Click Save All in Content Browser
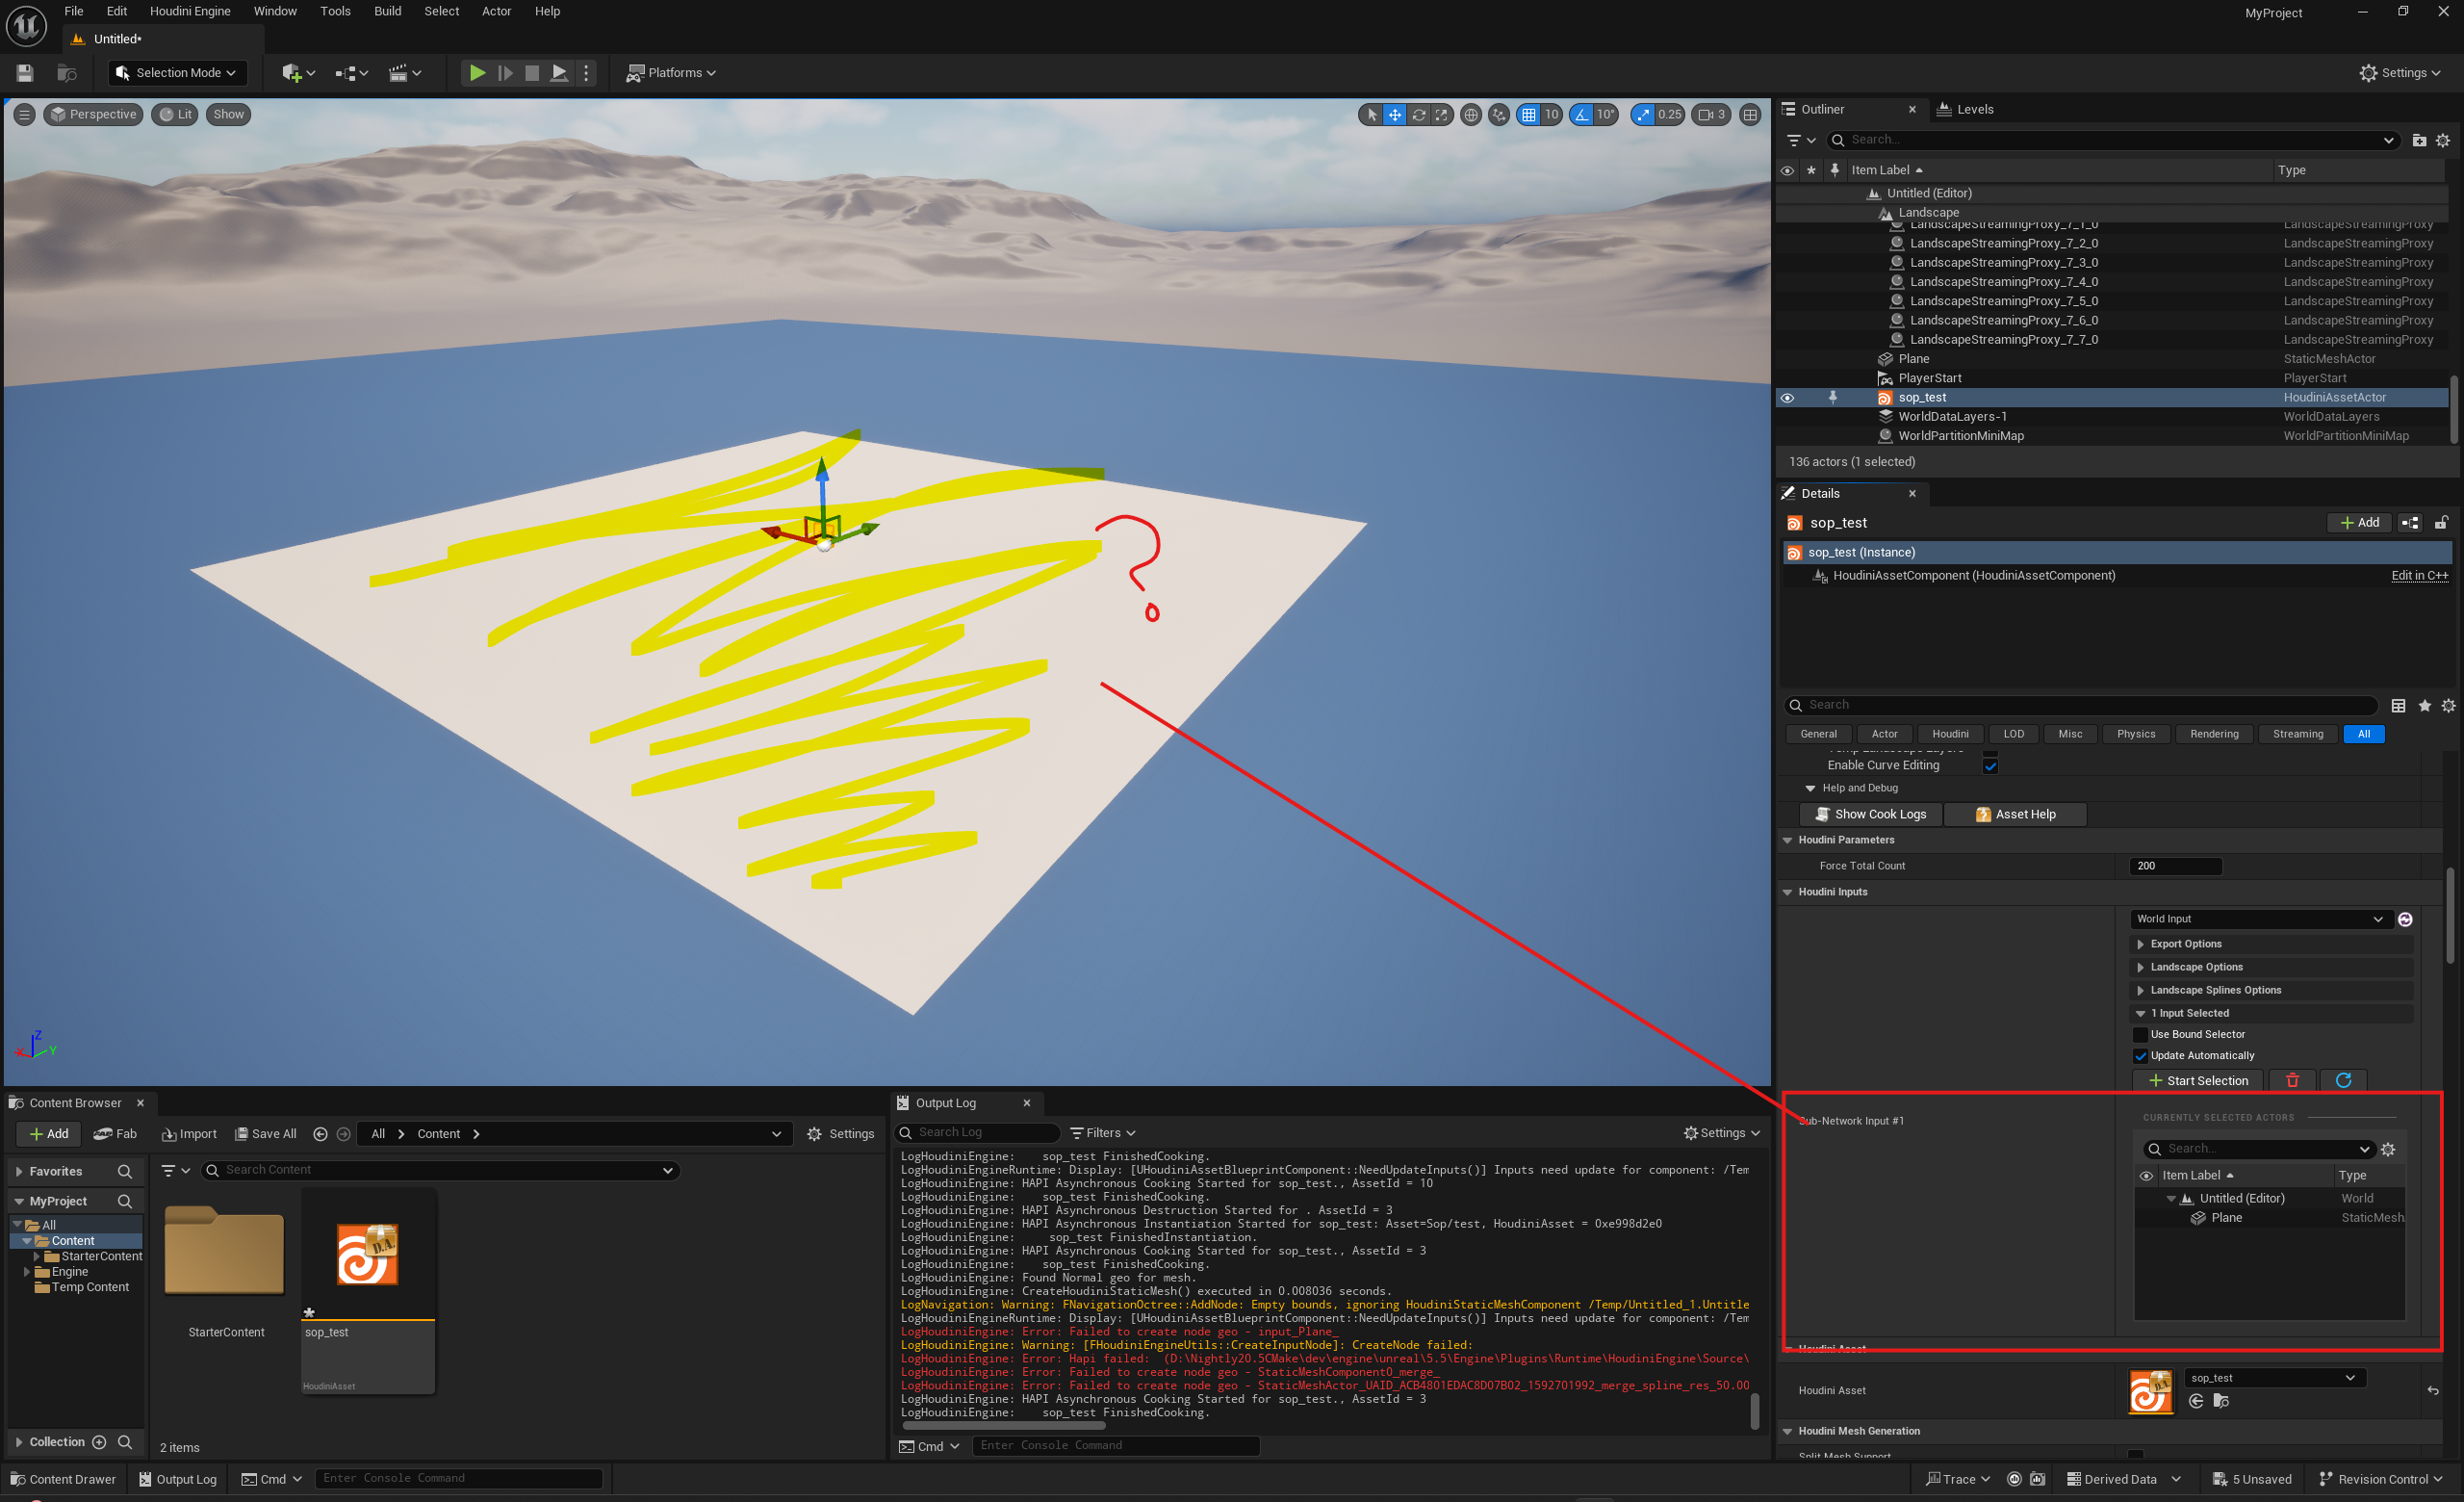The height and width of the screenshot is (1502, 2464). (x=265, y=1134)
